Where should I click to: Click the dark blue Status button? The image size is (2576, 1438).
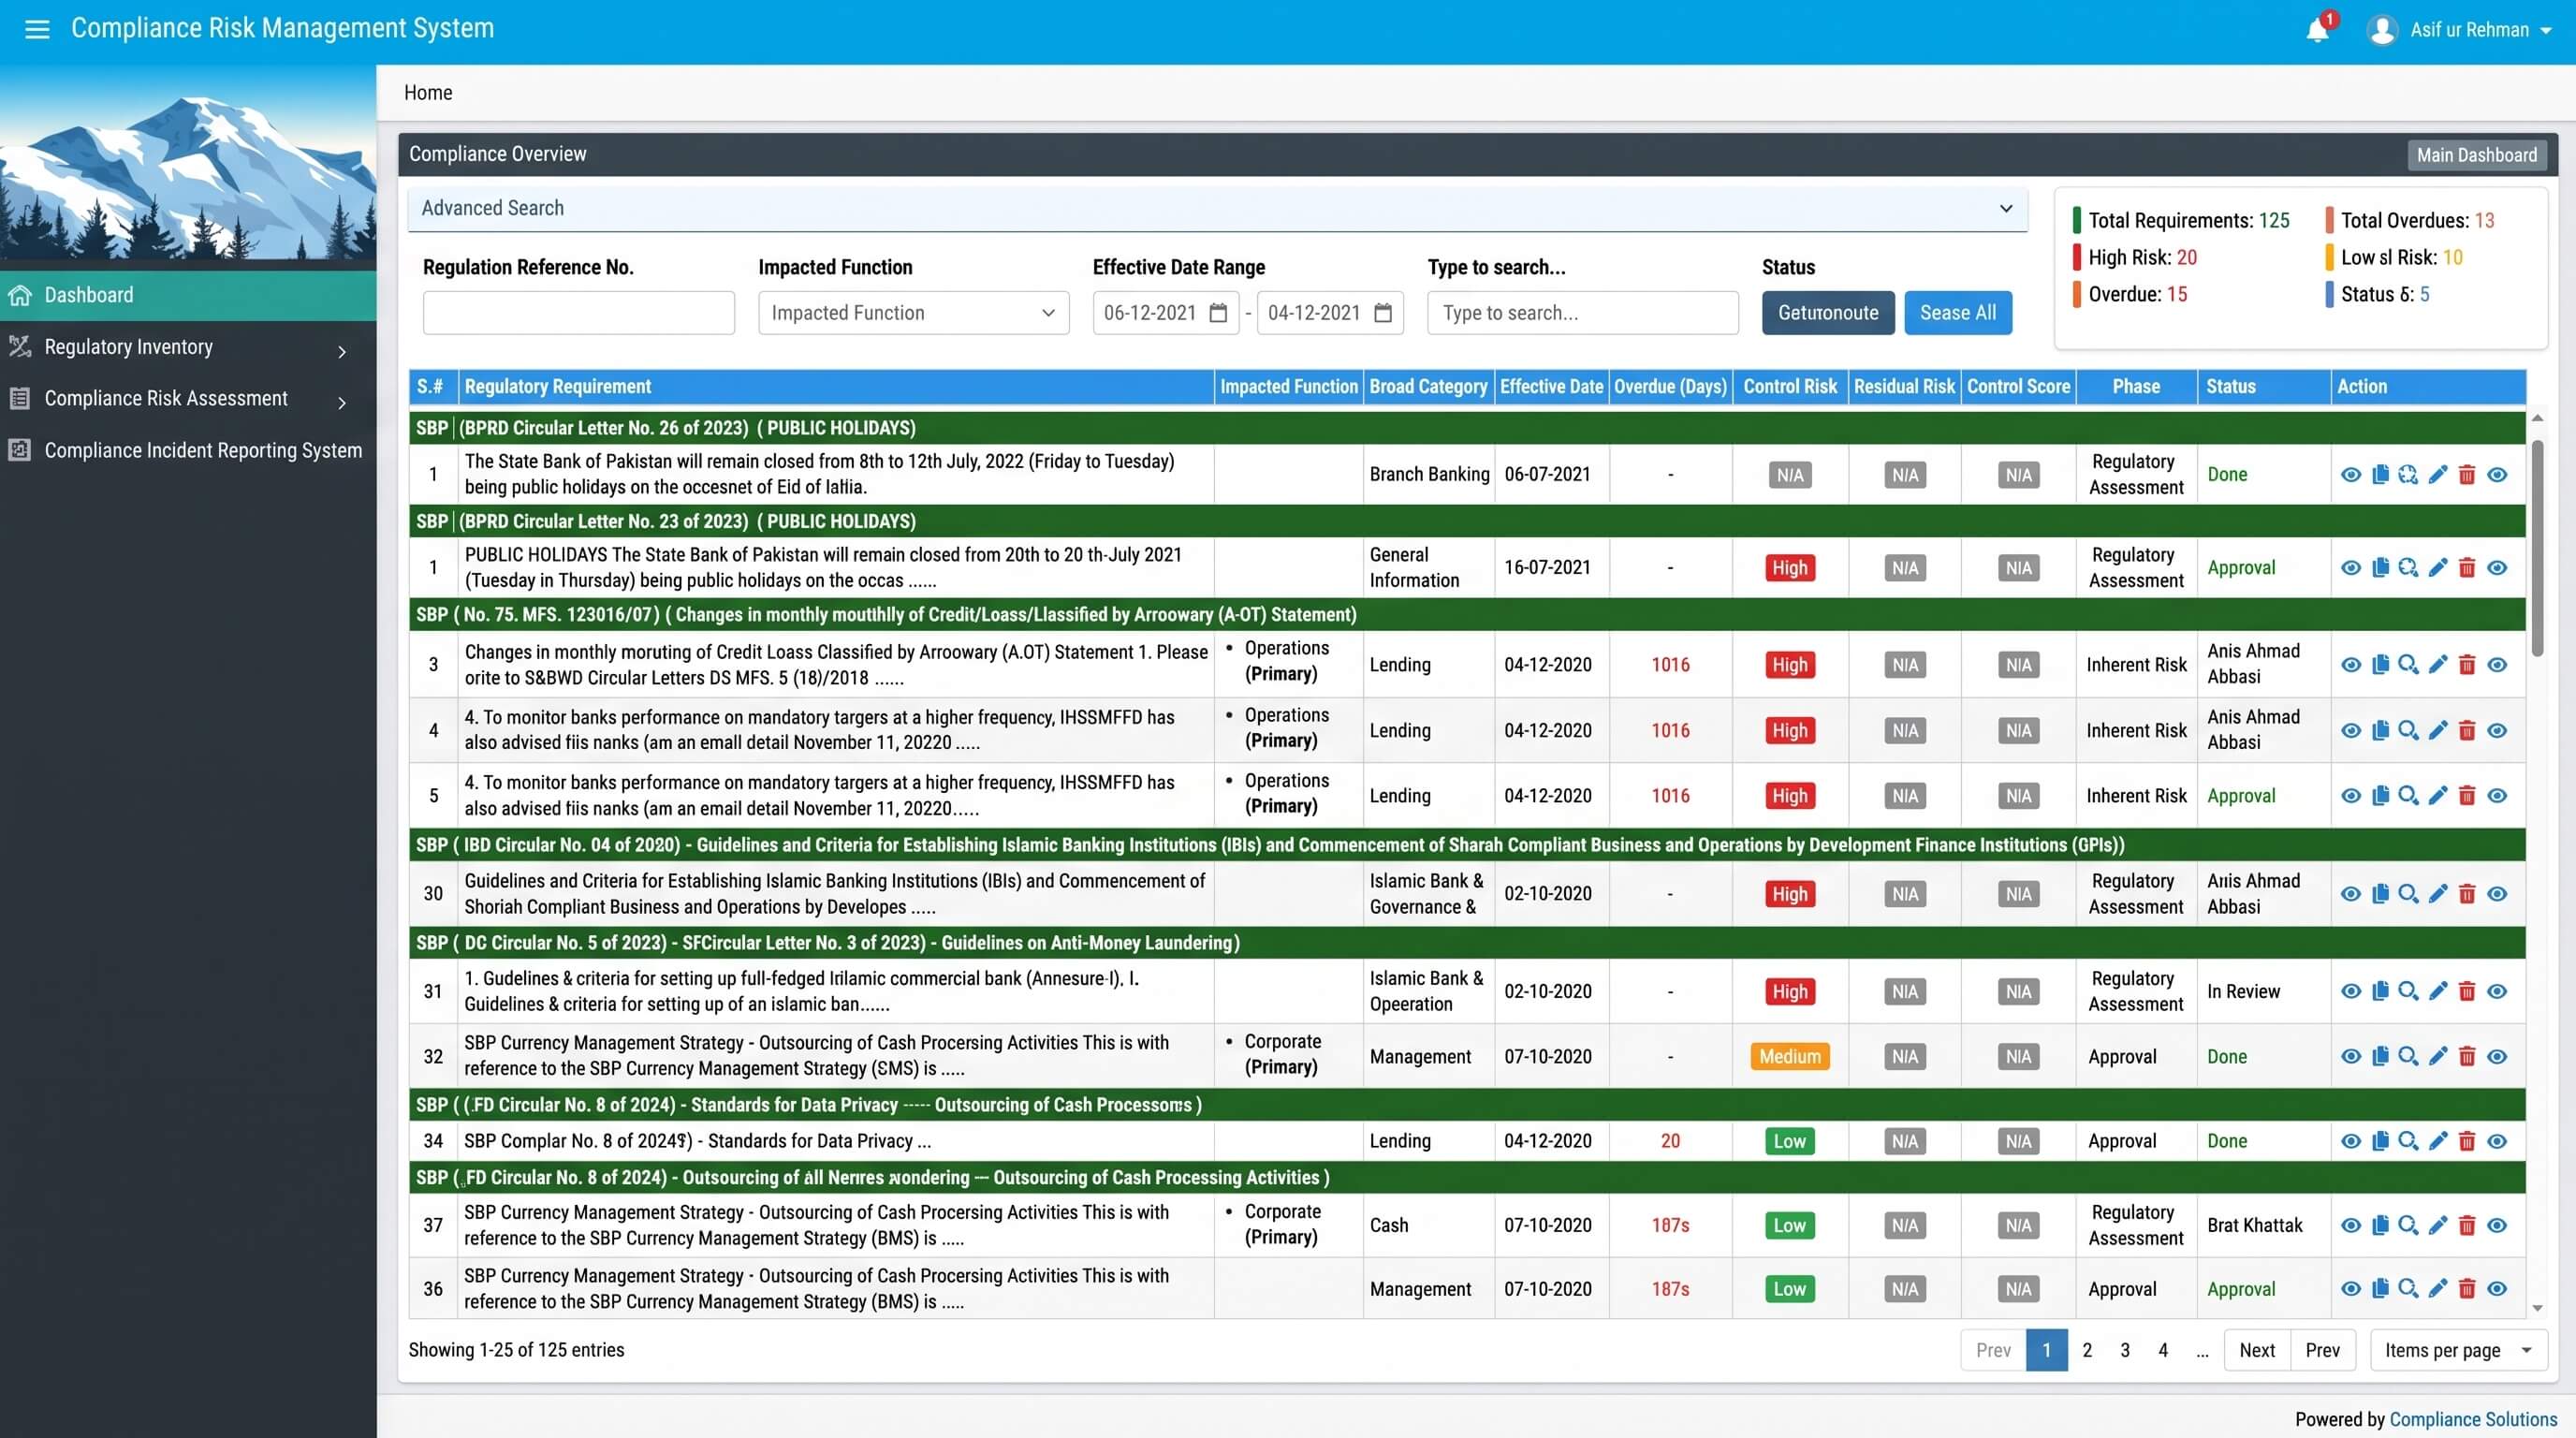1828,313
